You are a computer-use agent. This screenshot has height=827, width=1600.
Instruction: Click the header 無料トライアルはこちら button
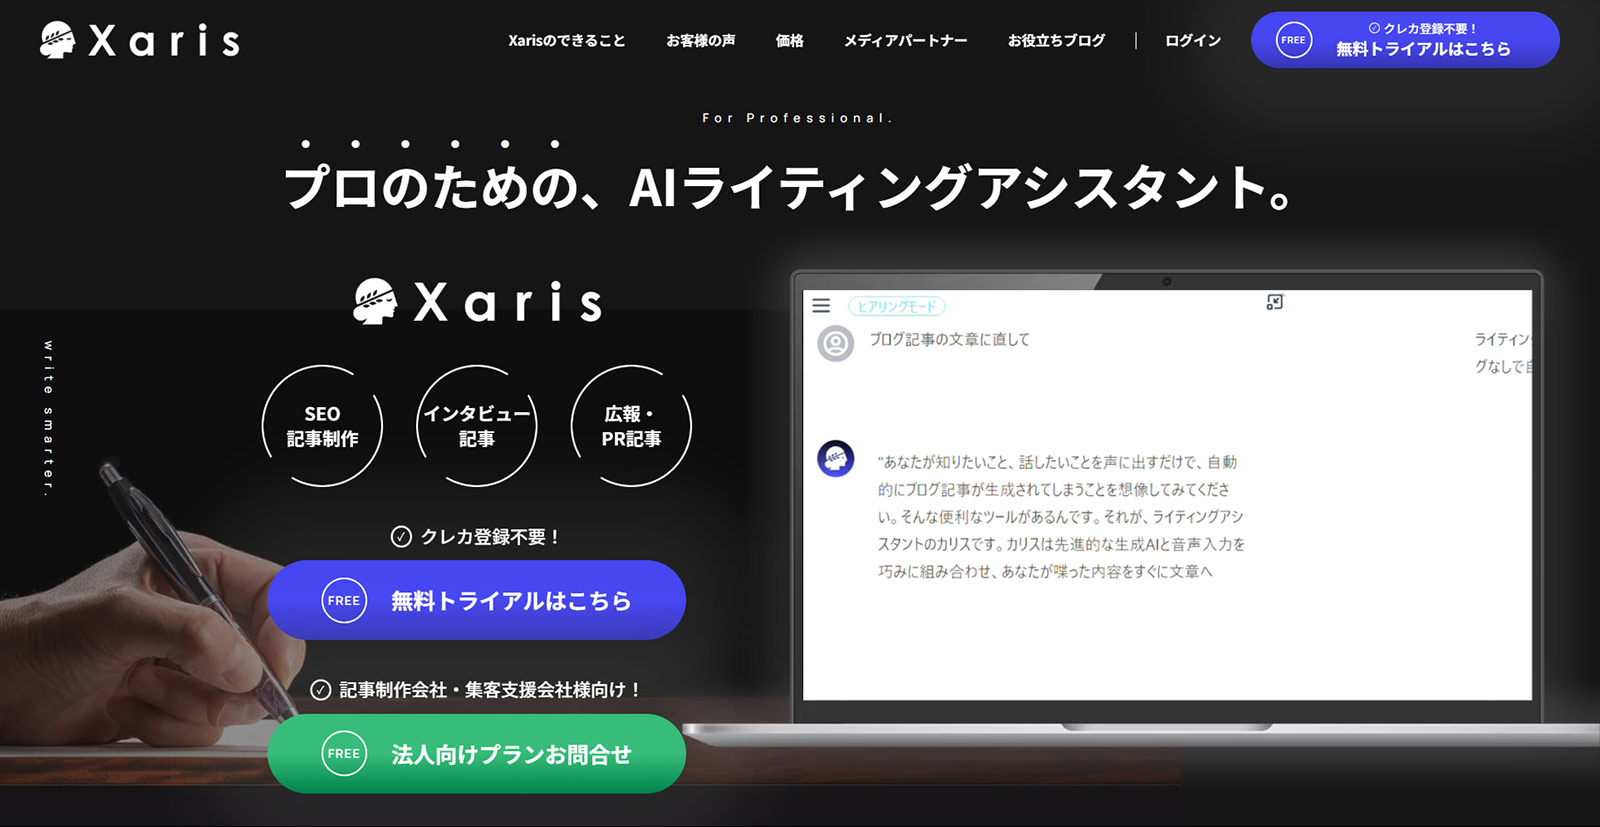[1405, 40]
